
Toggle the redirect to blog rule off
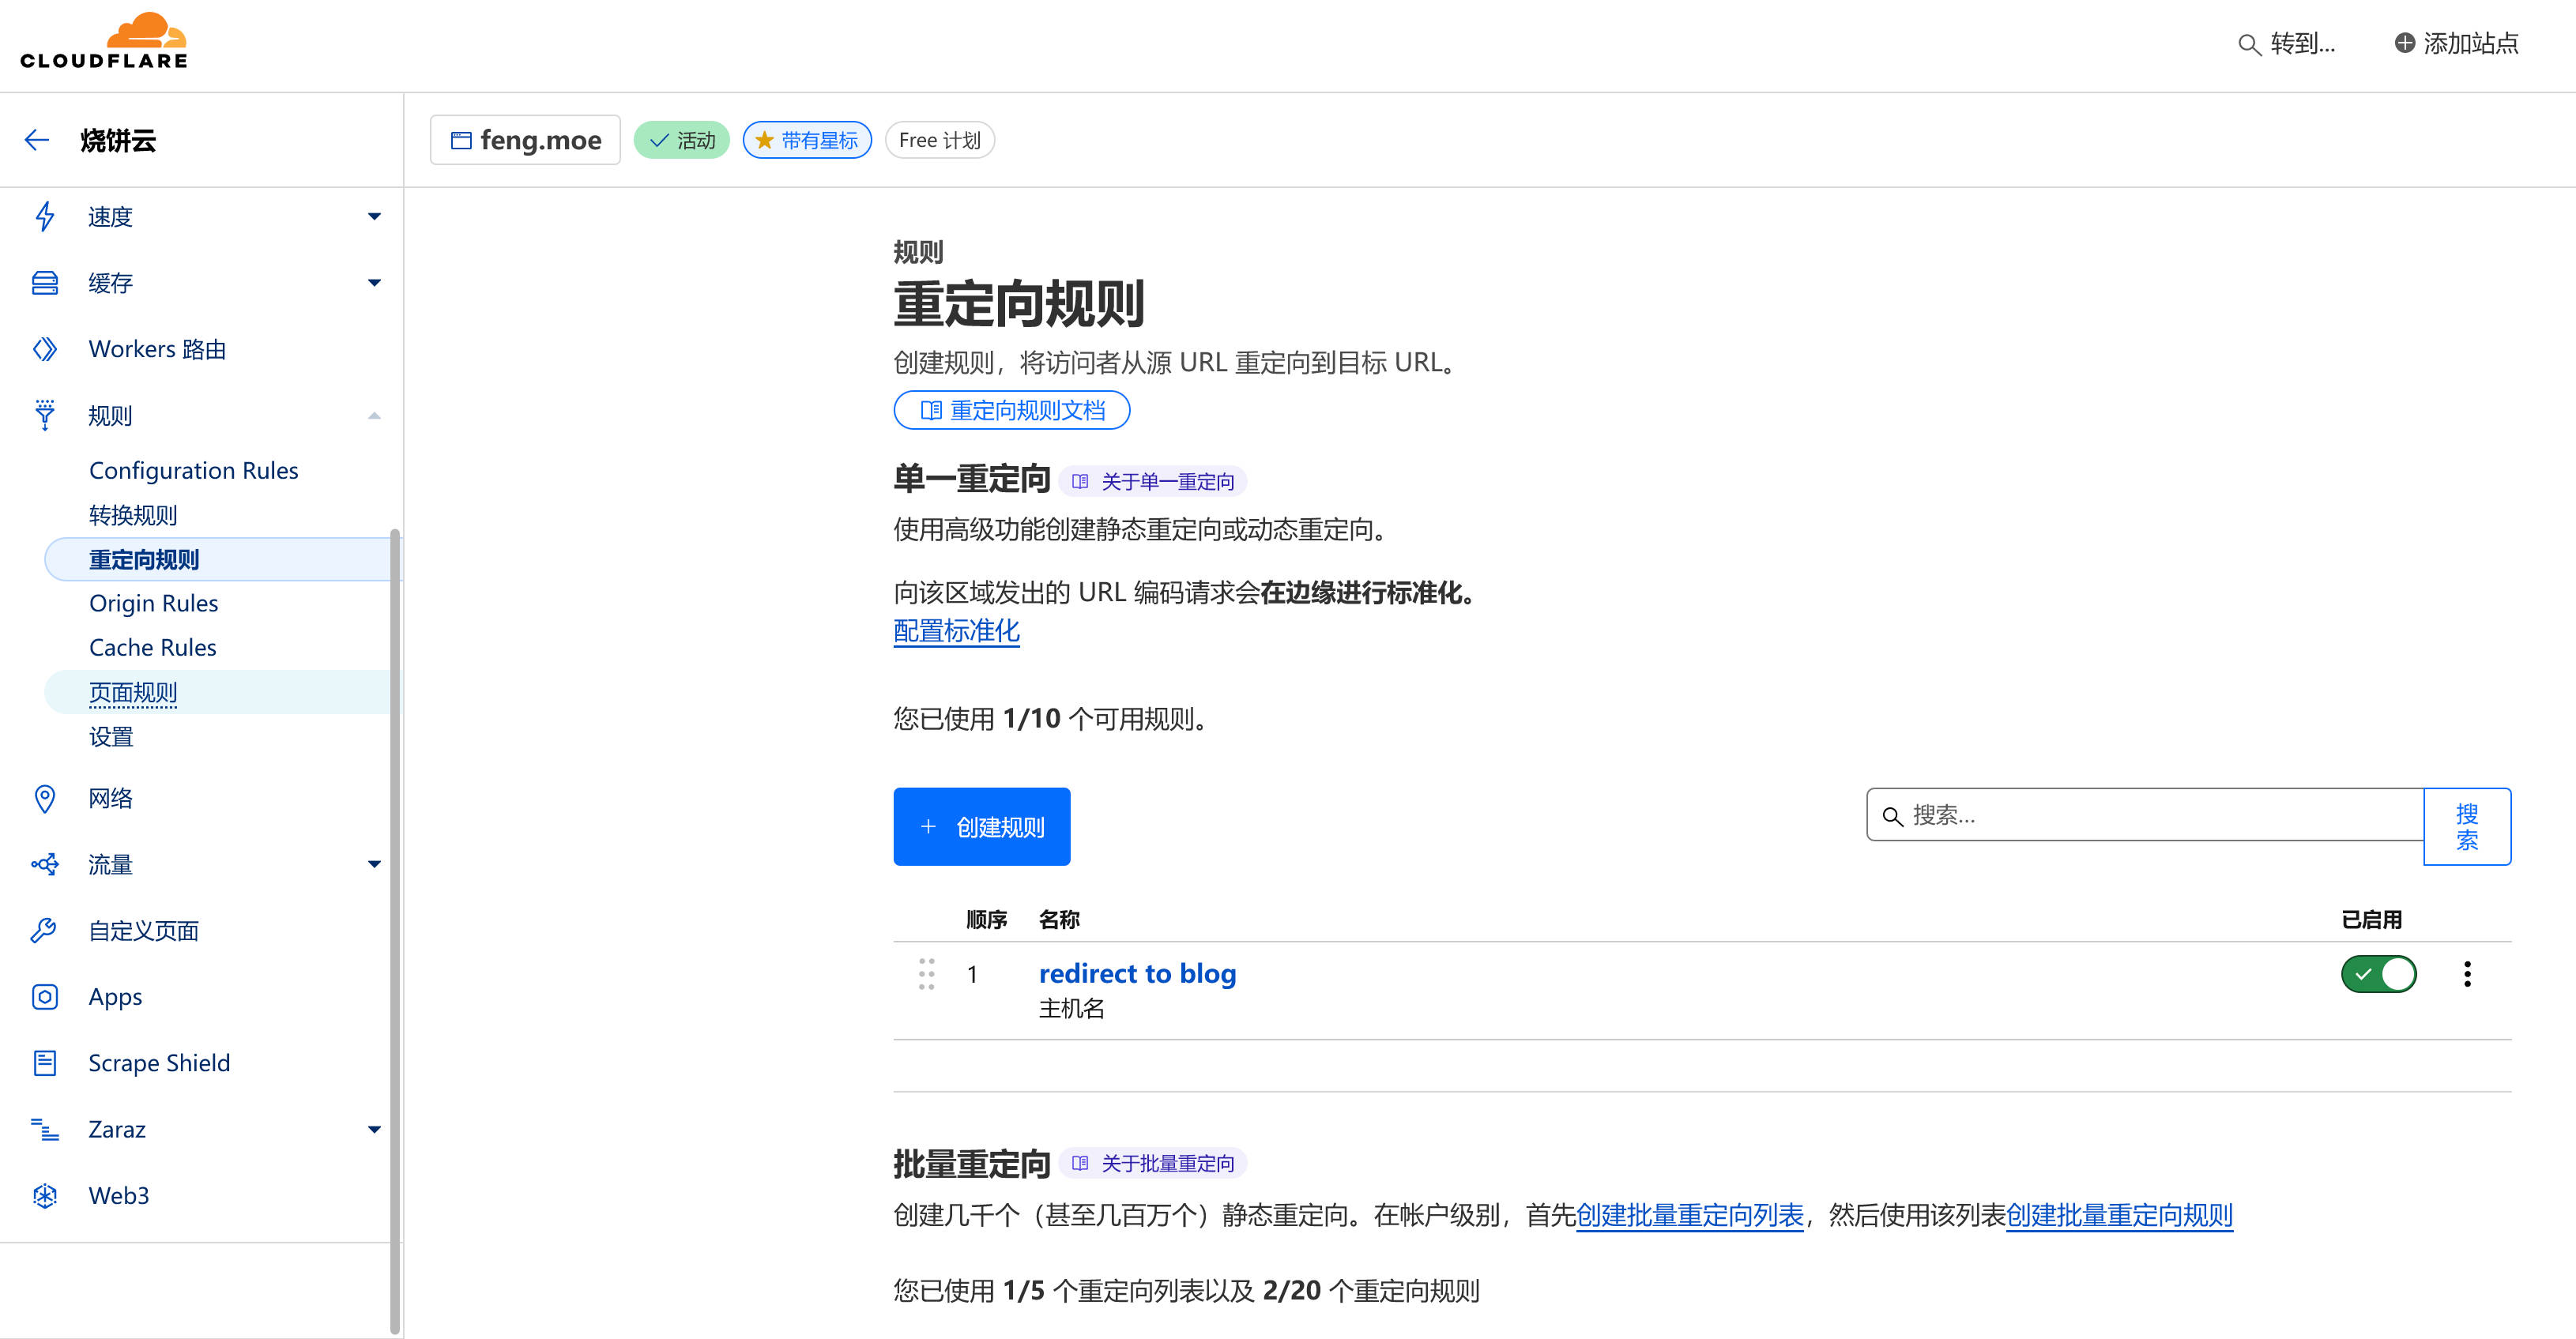(2378, 974)
